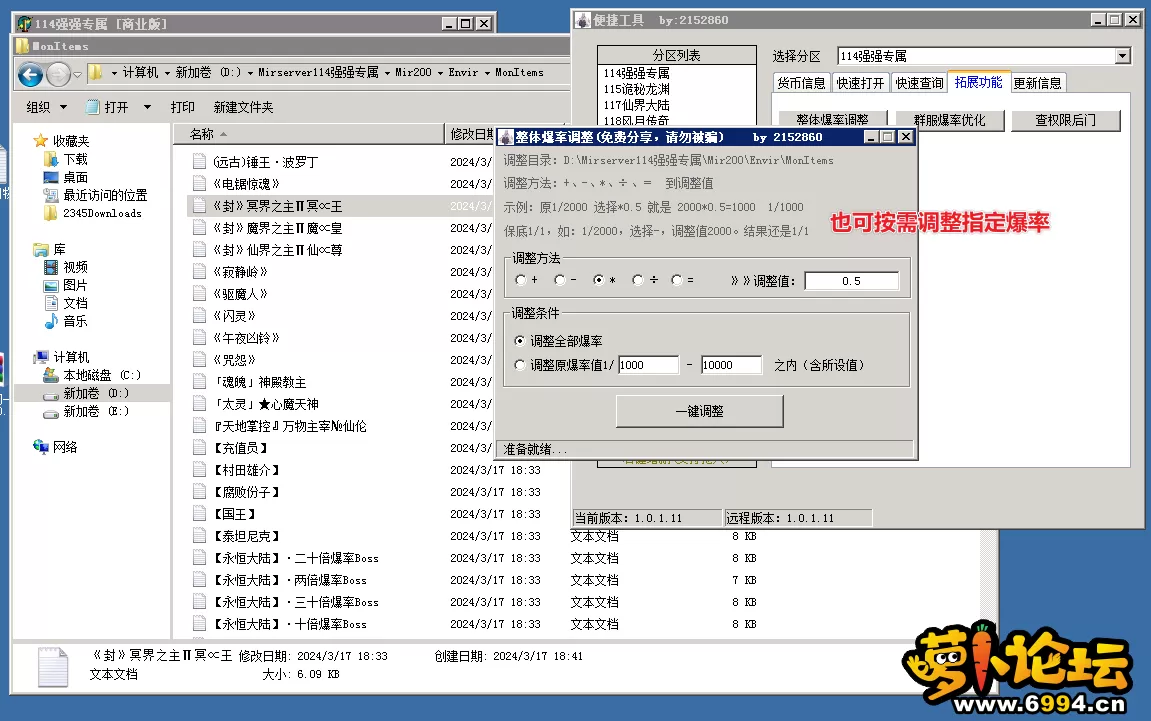Switch to the 快速查询 tab

(919, 83)
